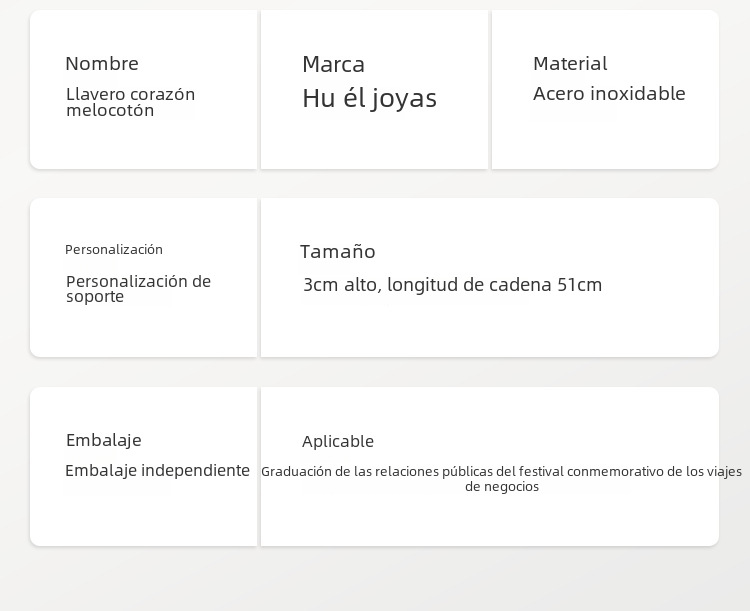Click the divider between Personalización and Tamaño
Viewport: 750px width, 611px height.
coord(259,277)
